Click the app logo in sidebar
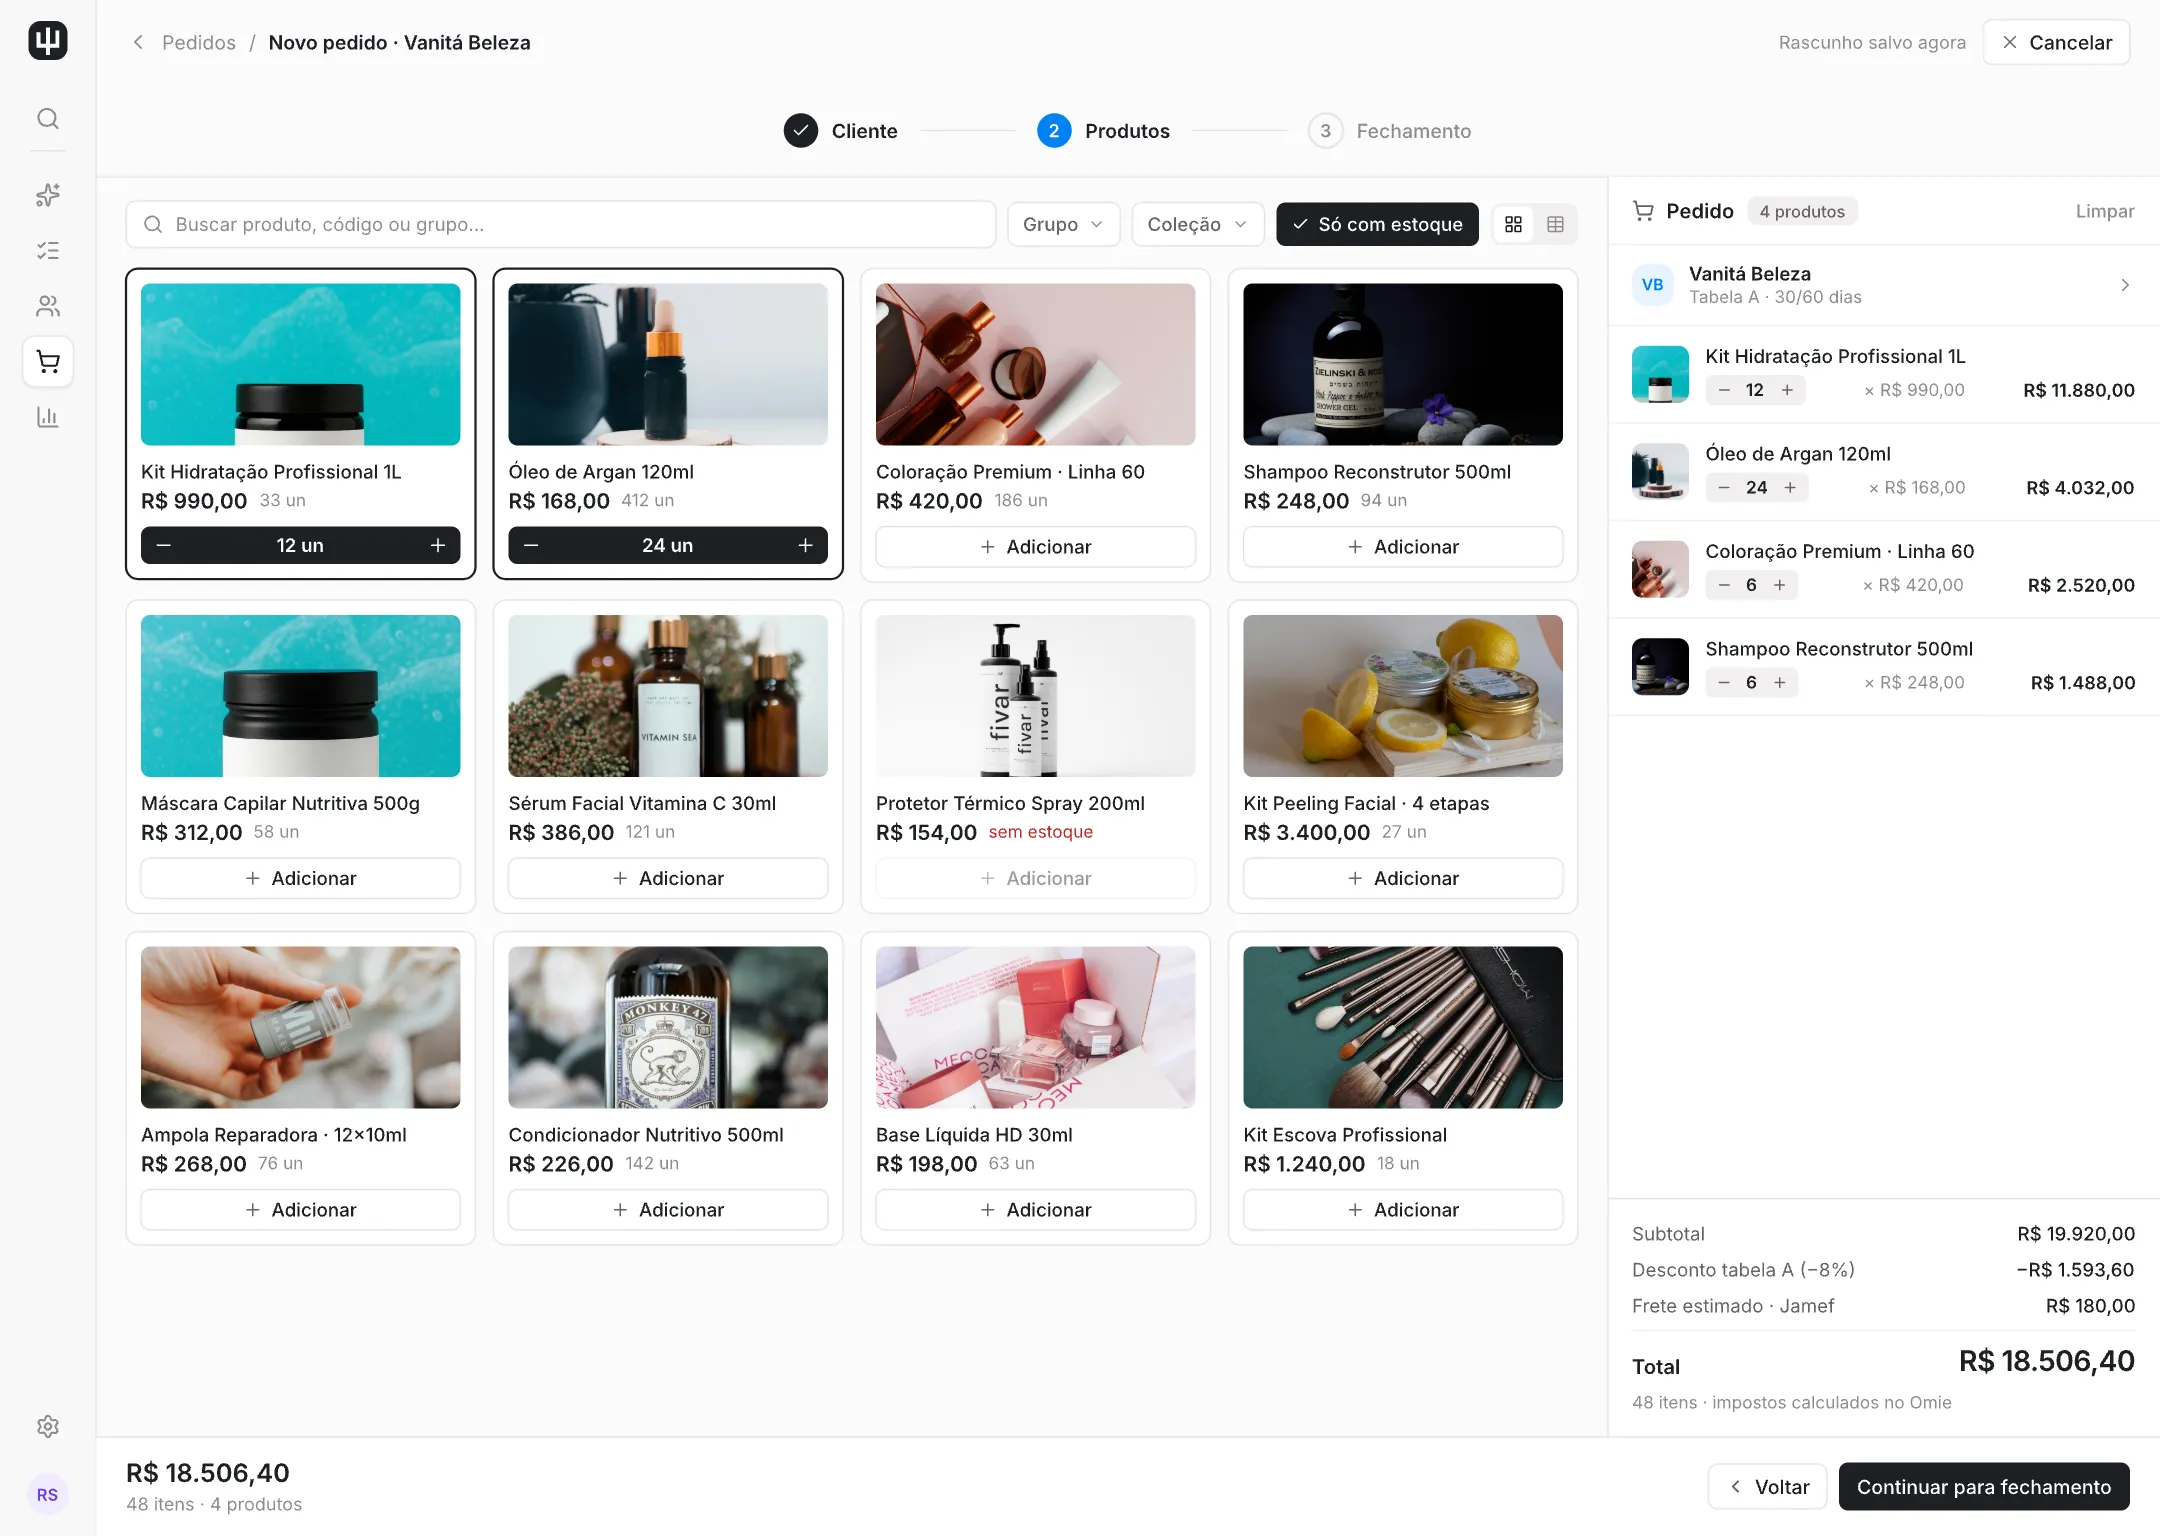The image size is (2160, 1536). pyautogui.click(x=47, y=41)
